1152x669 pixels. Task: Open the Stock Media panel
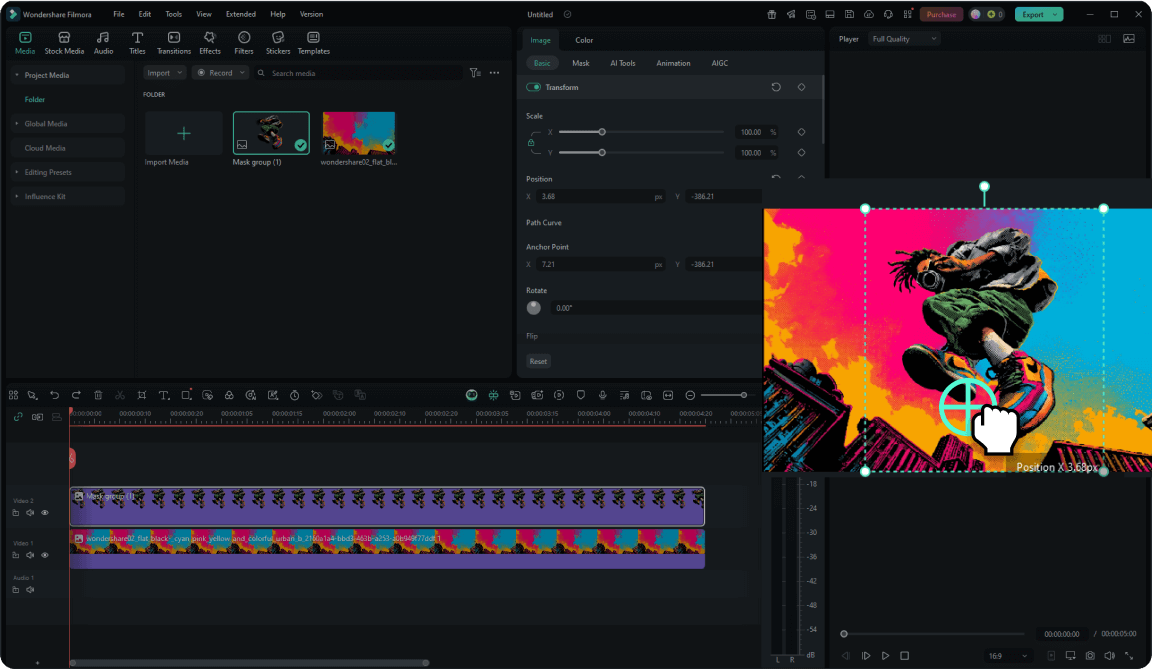point(64,43)
